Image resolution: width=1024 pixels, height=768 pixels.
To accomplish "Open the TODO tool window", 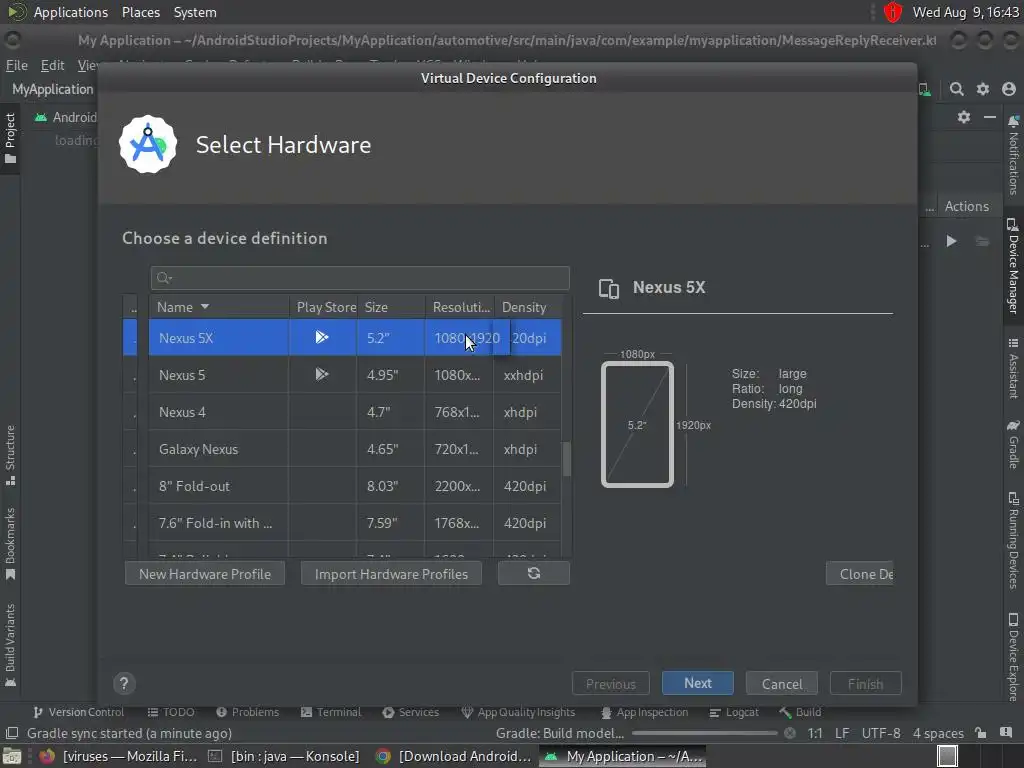I will (x=171, y=712).
